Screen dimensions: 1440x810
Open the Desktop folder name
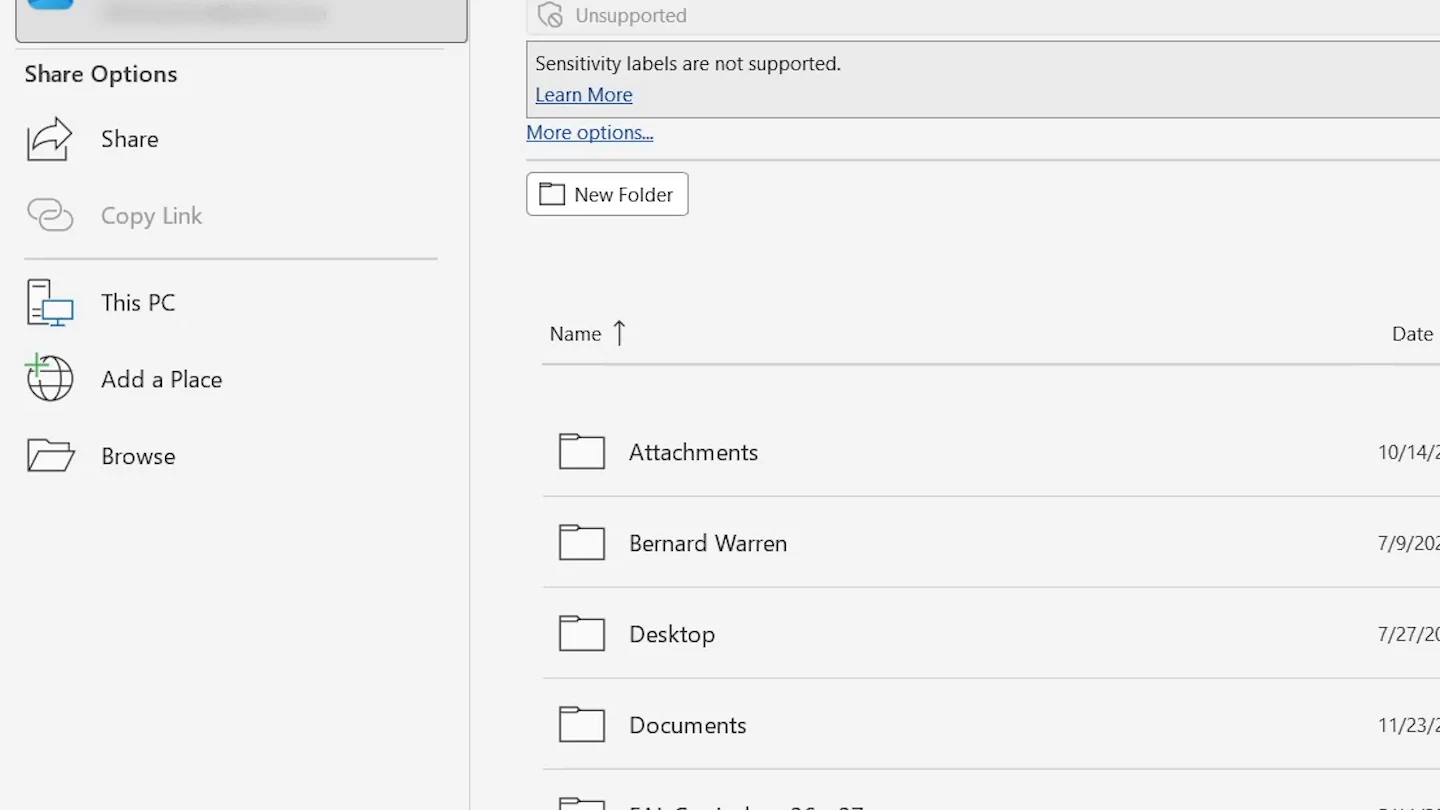[672, 634]
